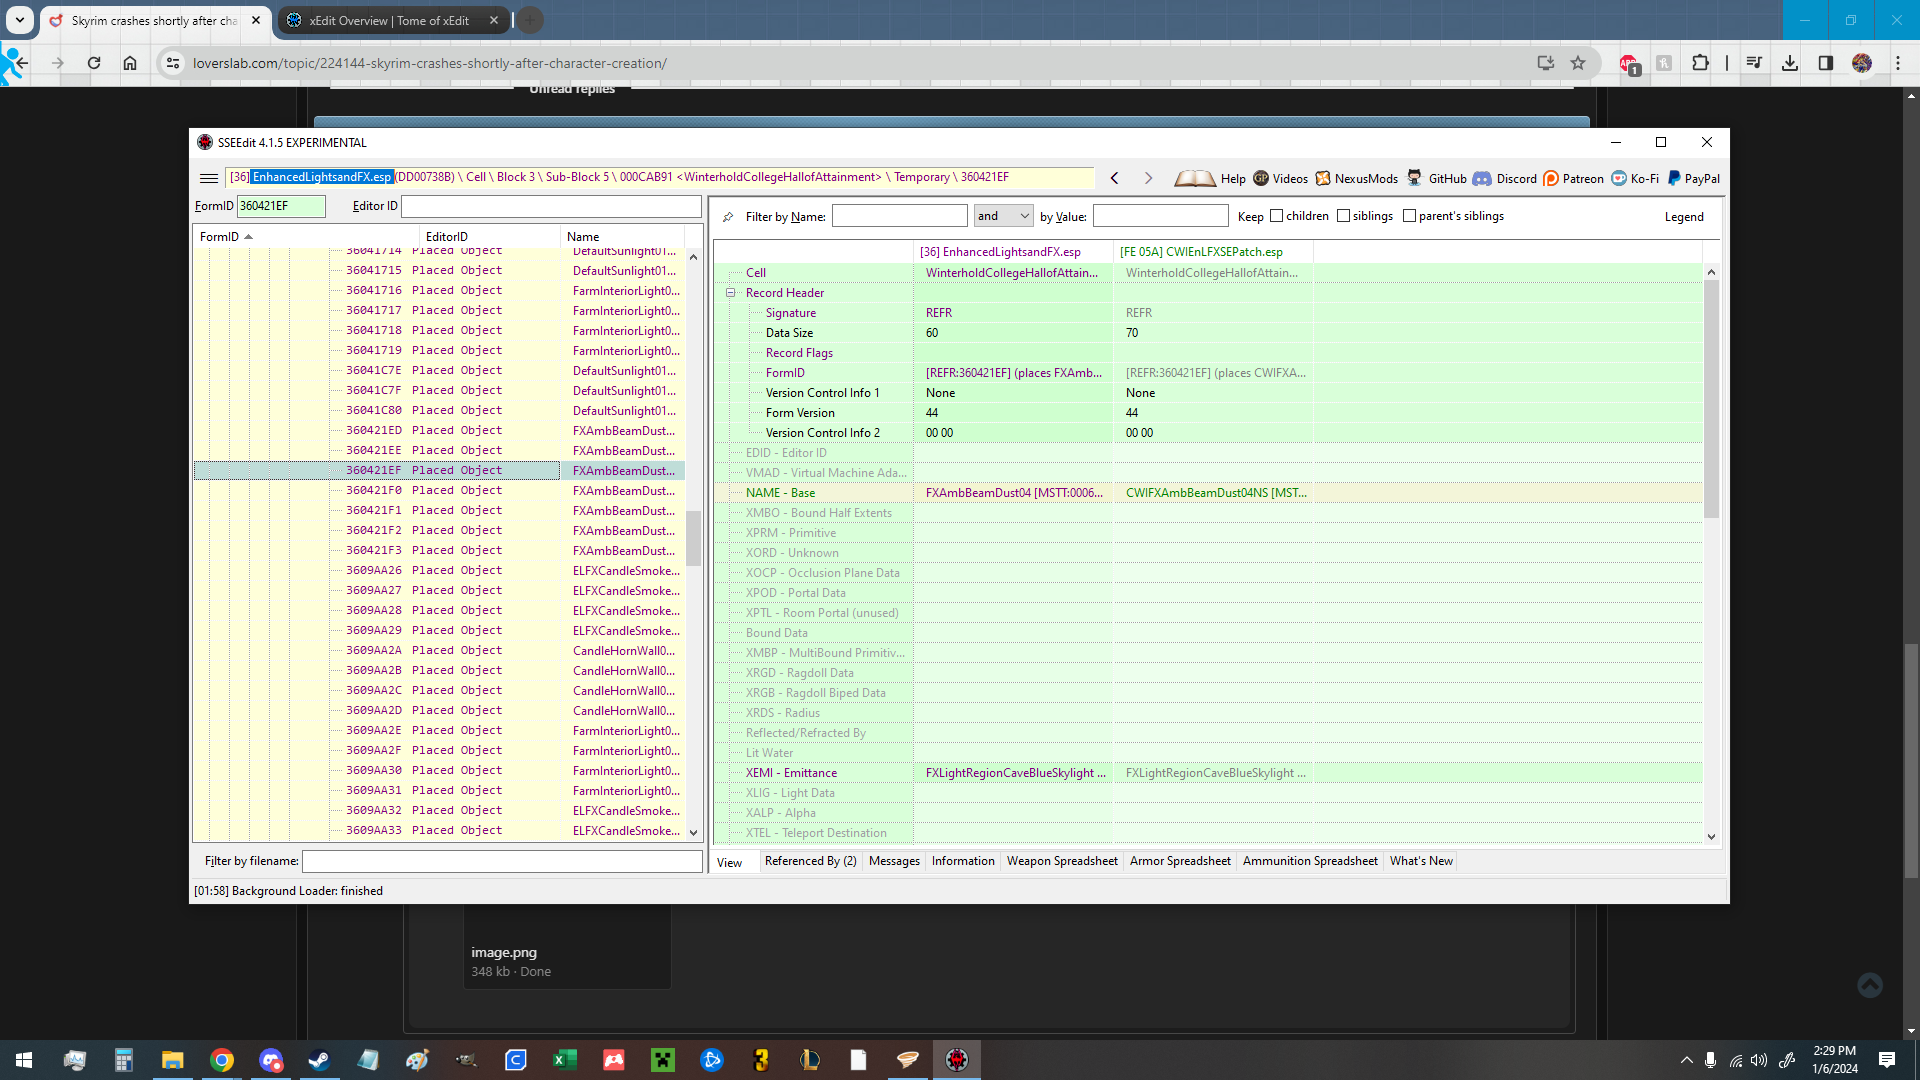Check the parent's siblings option
Viewport: 1920px width, 1080px height.
(1409, 216)
